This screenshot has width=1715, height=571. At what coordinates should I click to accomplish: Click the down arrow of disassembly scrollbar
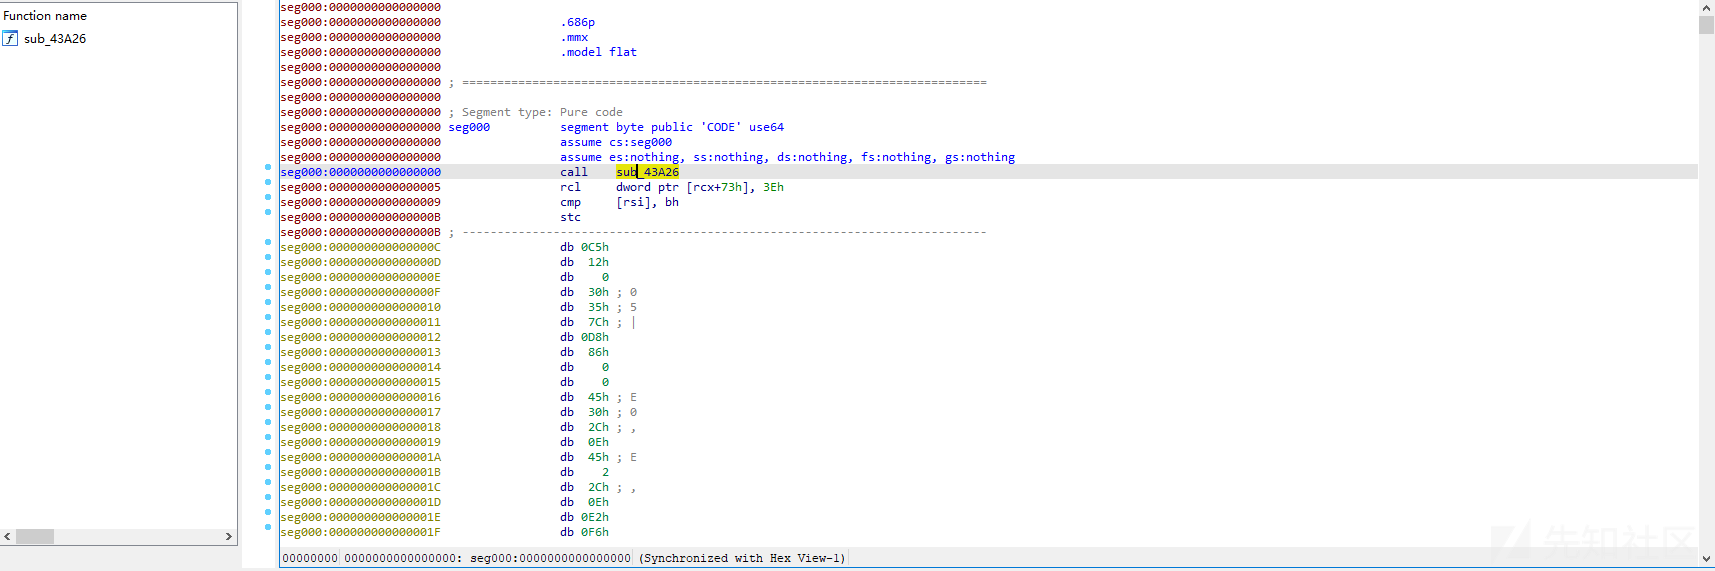click(x=1706, y=560)
